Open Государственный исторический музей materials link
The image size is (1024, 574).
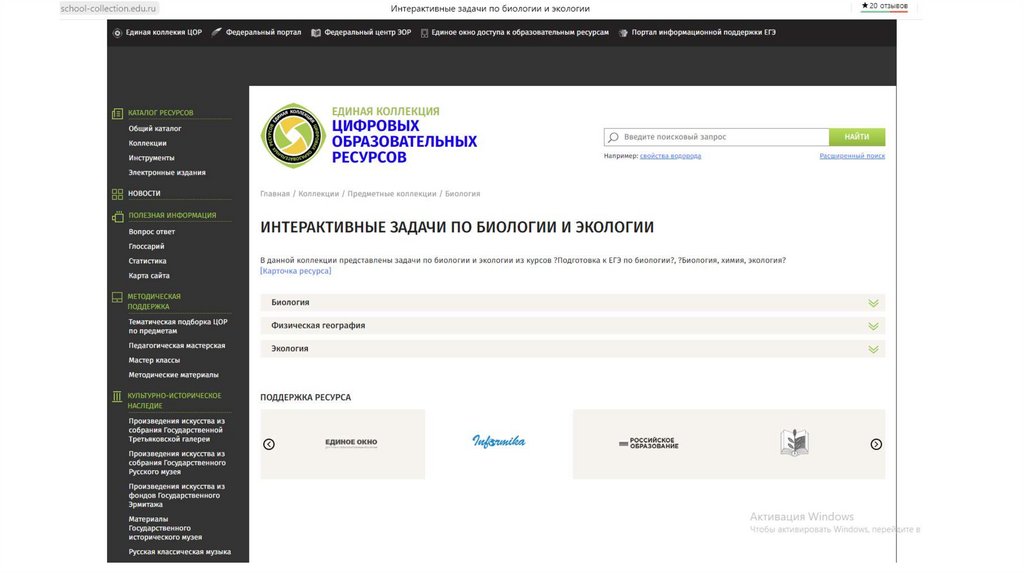(165, 528)
